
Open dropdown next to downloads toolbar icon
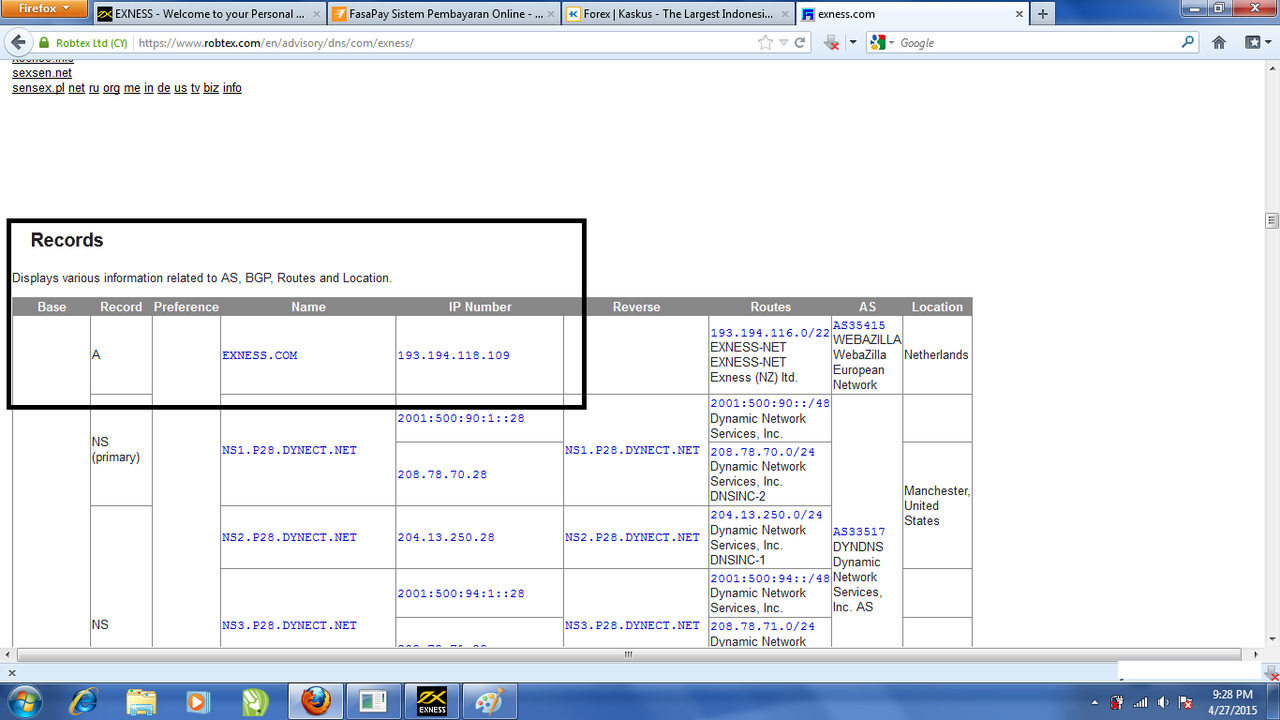click(x=852, y=43)
